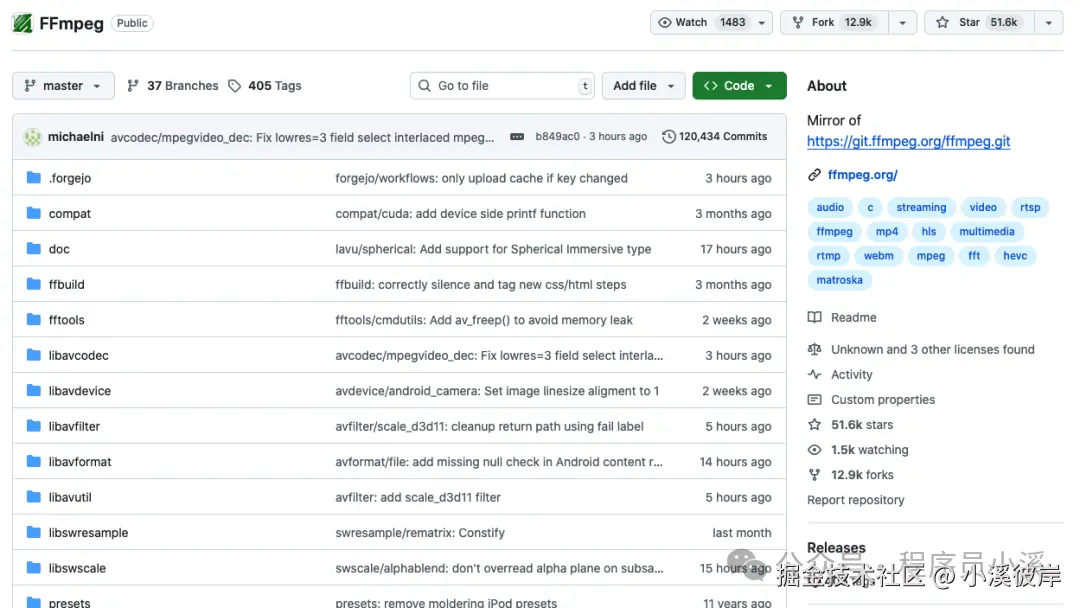Open the green Code dropdown
The image size is (1080, 608).
739,85
